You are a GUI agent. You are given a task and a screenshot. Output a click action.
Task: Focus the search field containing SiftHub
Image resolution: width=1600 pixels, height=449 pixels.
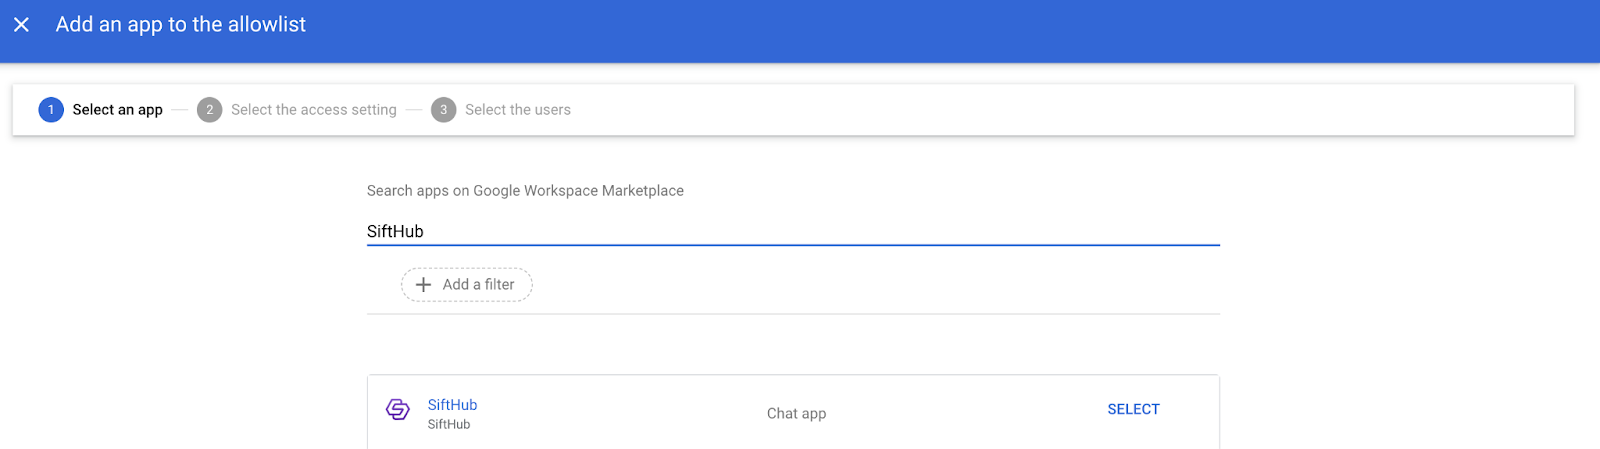(790, 231)
